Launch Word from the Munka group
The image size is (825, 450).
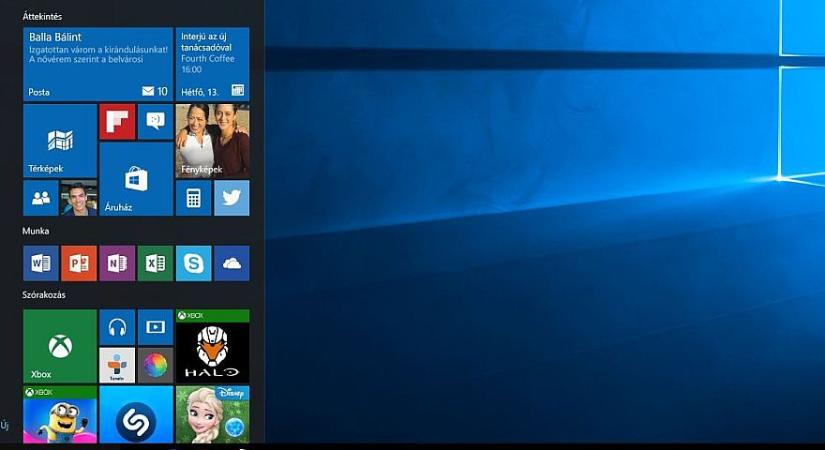tap(41, 263)
